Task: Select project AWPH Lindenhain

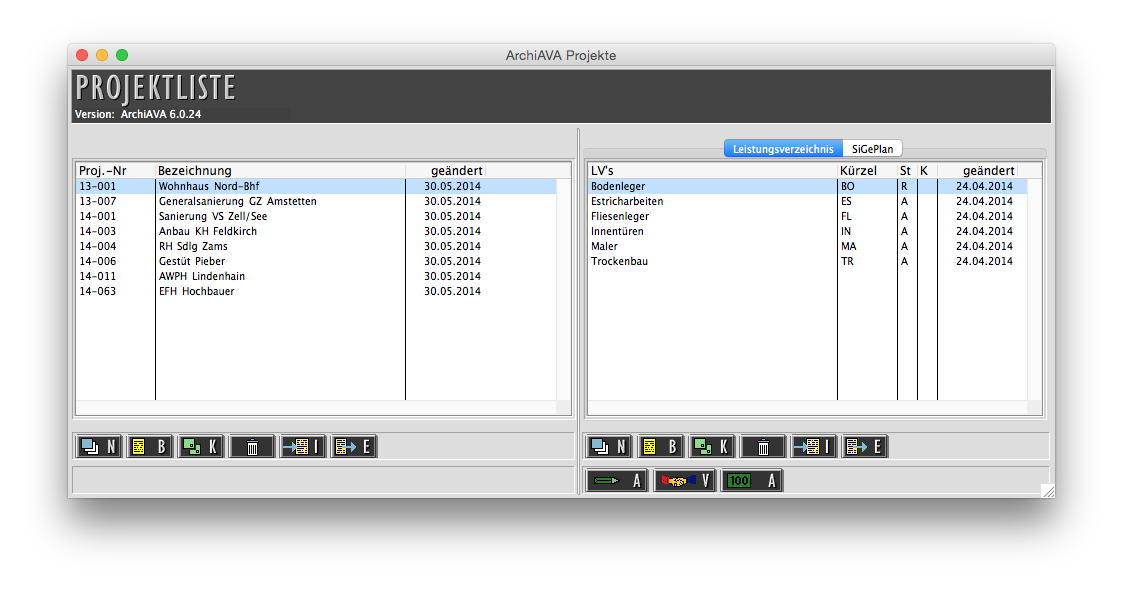Action: 316,276
